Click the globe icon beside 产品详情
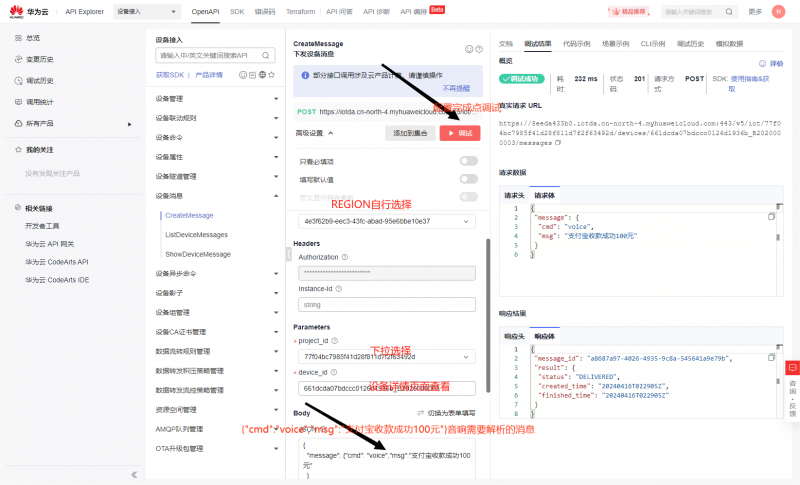Image resolution: width=800 pixels, height=485 pixels. pyautogui.click(x=262, y=75)
